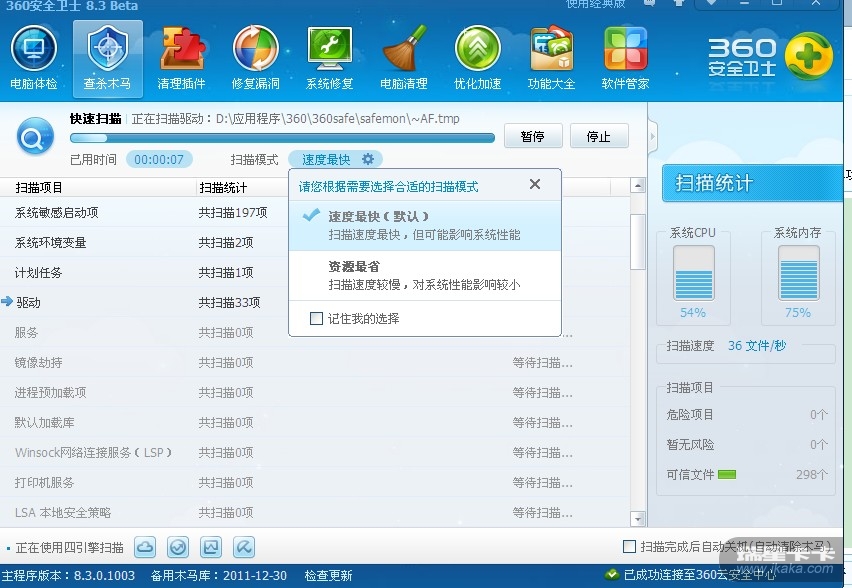Open 功能大全 features icon
The image size is (852, 588).
(x=552, y=58)
